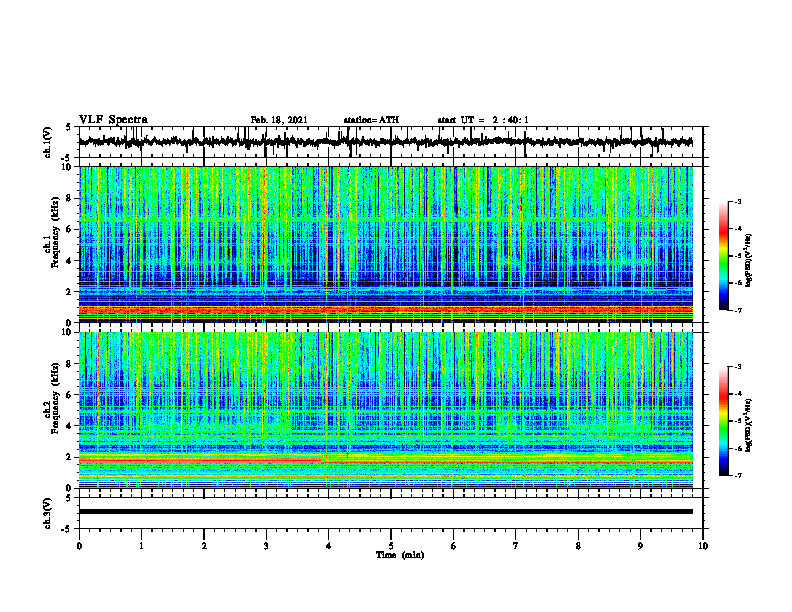This screenshot has height=612, width=792.
Task: Select the date text "Feb. 18, 2021"
Action: tap(279, 120)
